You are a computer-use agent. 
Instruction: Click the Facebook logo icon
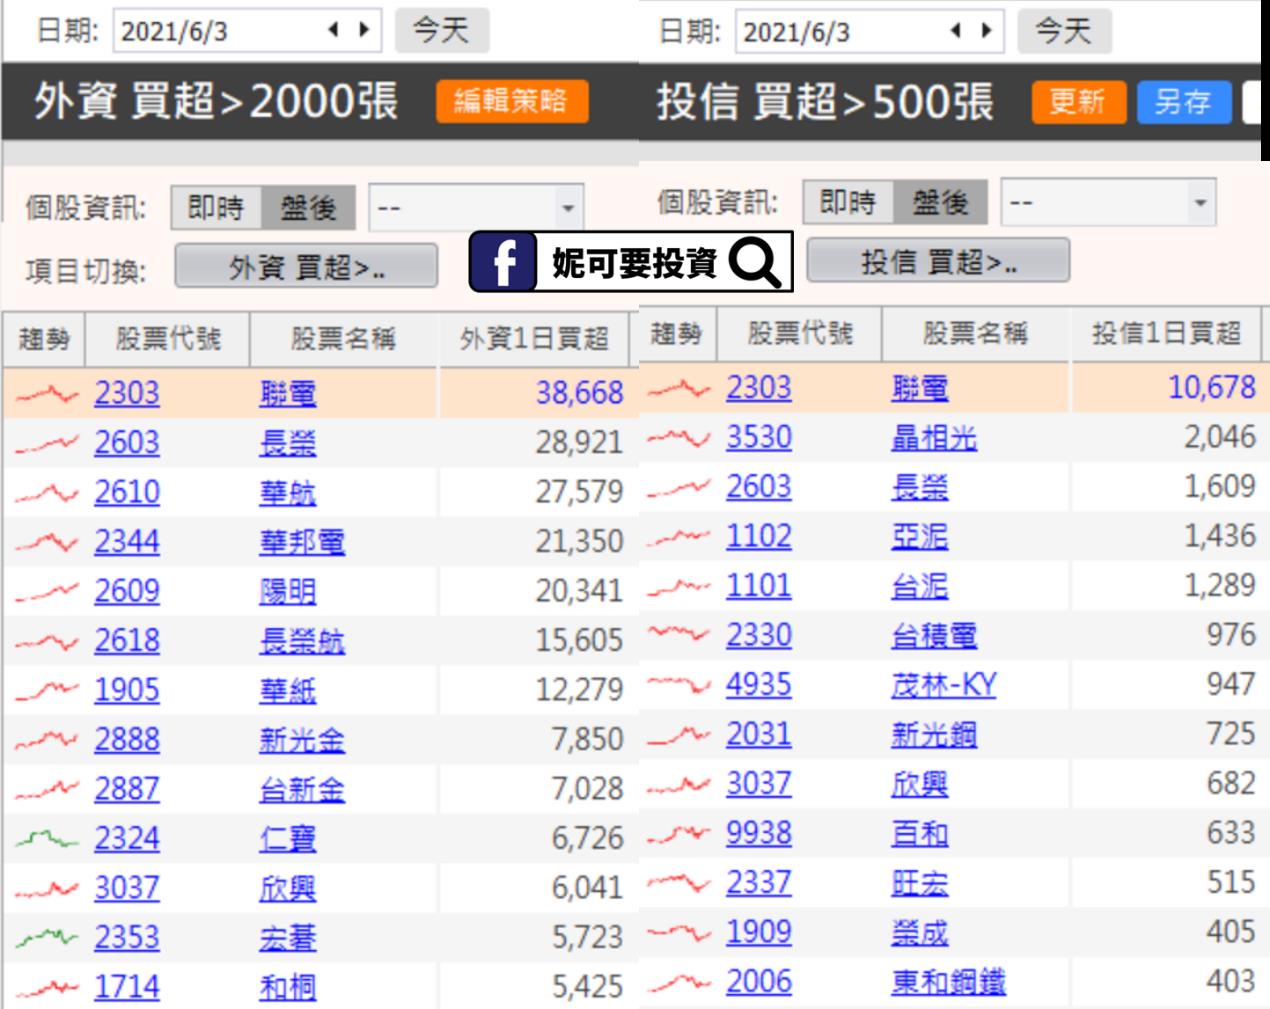coord(505,262)
